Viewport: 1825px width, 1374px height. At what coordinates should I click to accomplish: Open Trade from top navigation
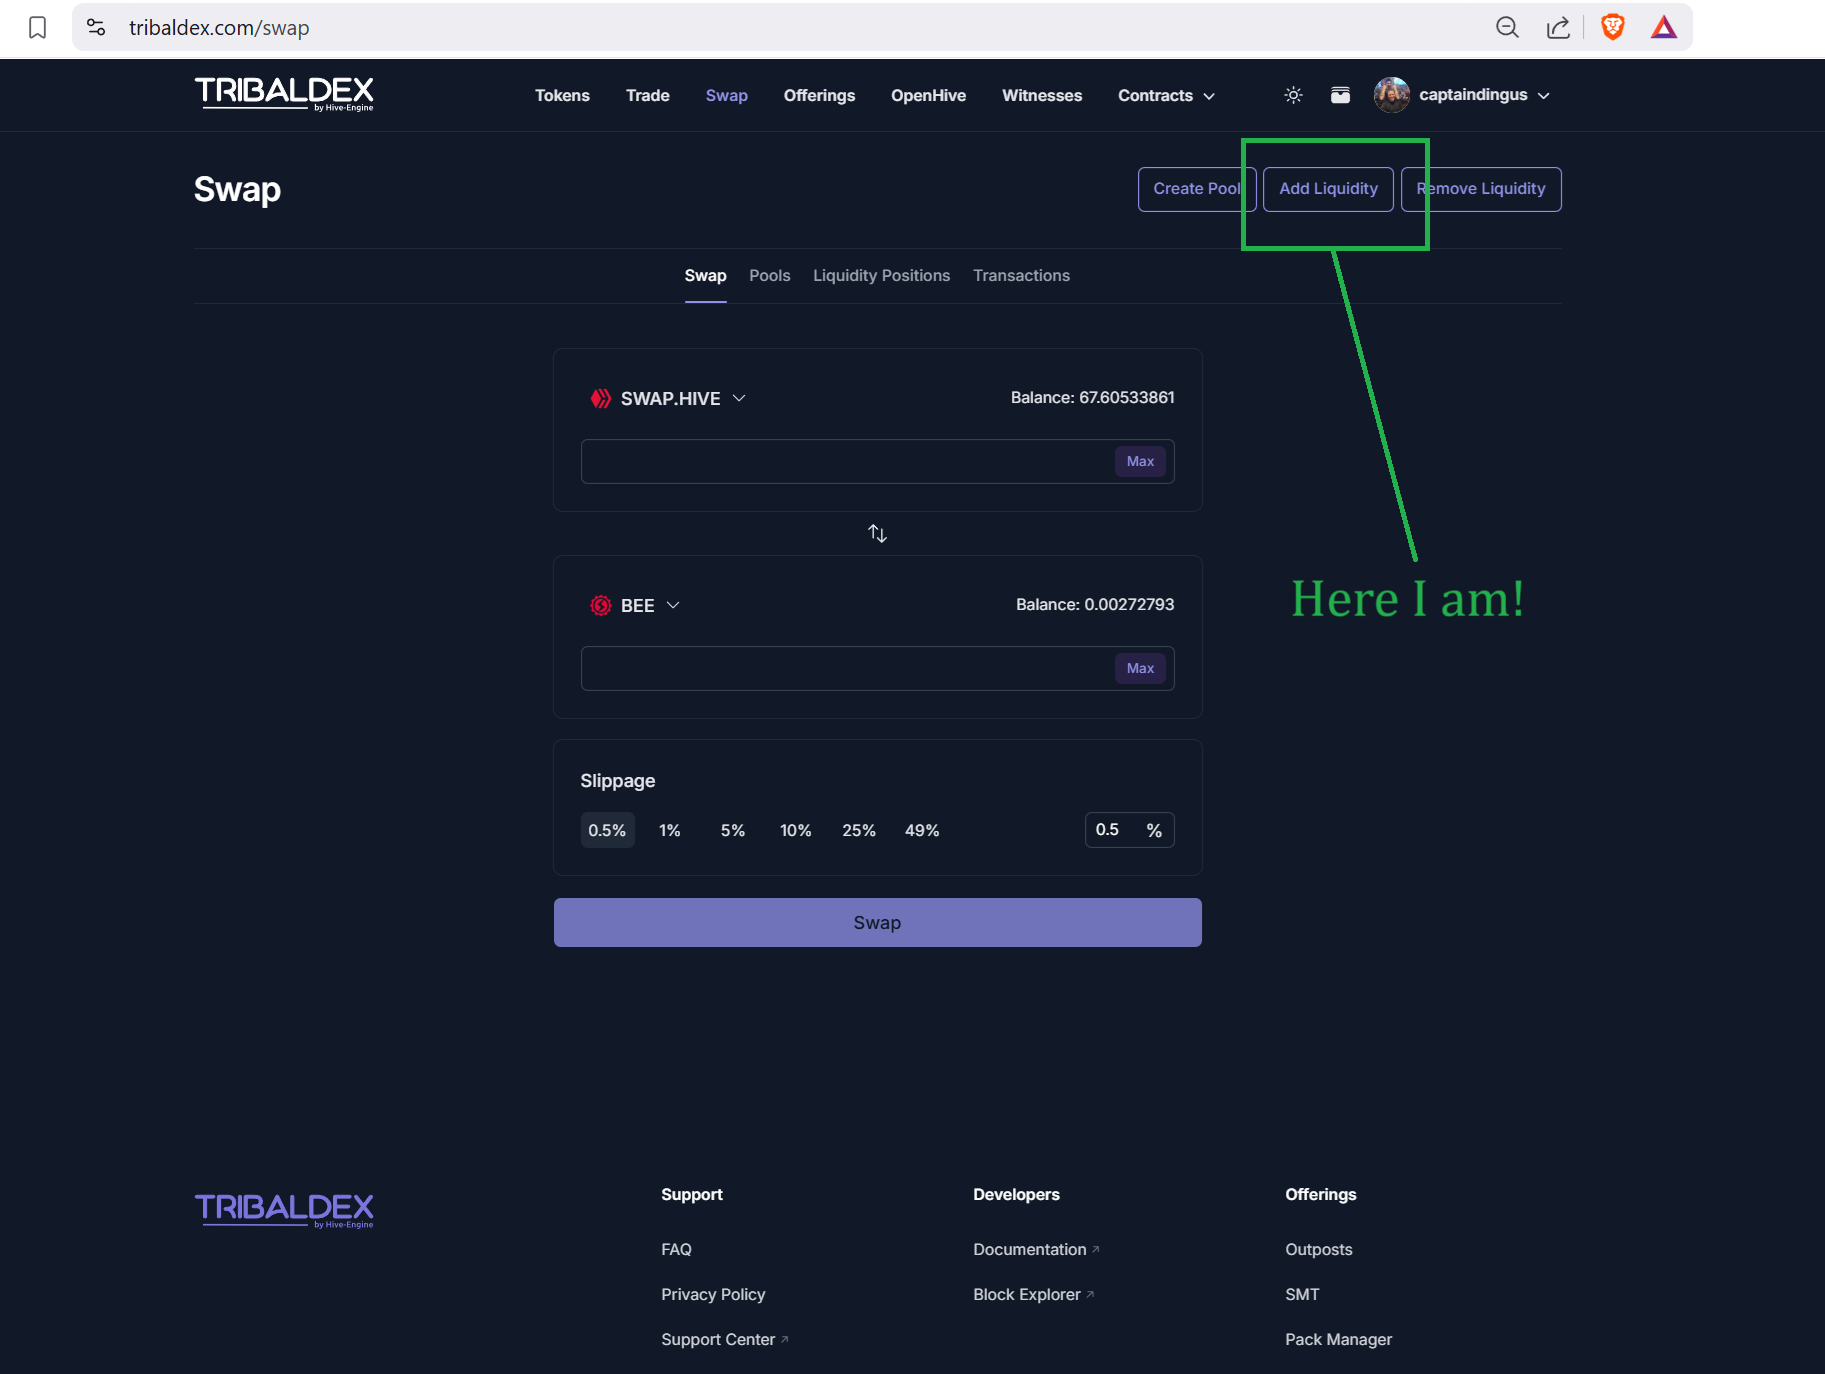click(x=648, y=95)
